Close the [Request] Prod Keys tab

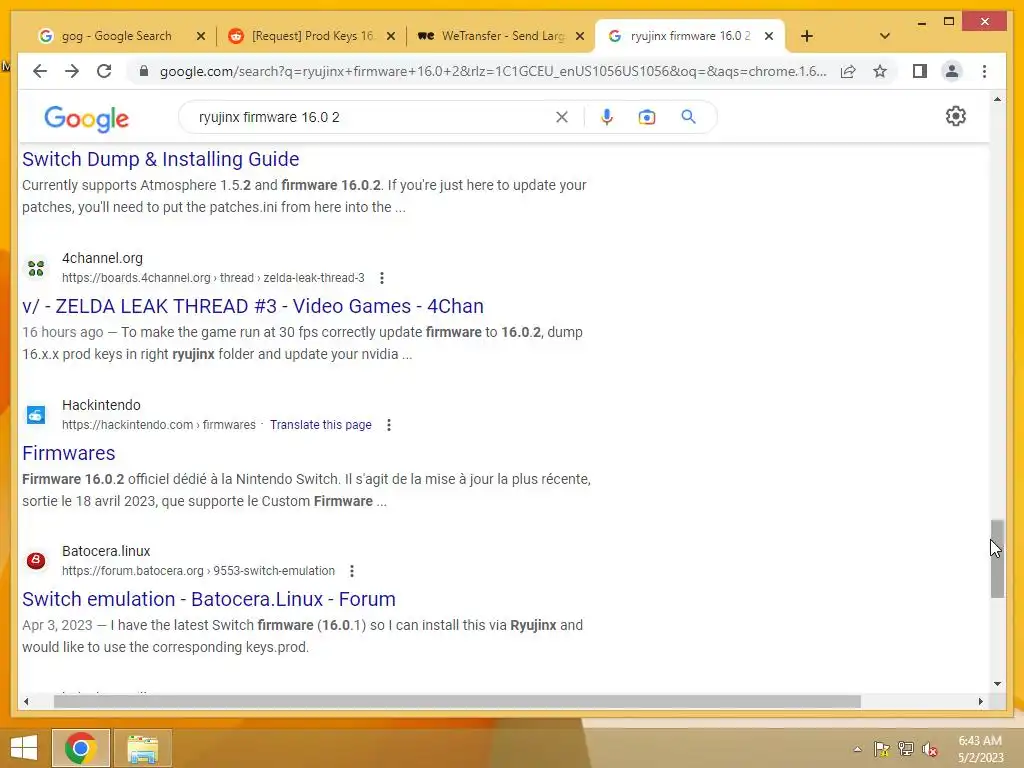[x=391, y=36]
